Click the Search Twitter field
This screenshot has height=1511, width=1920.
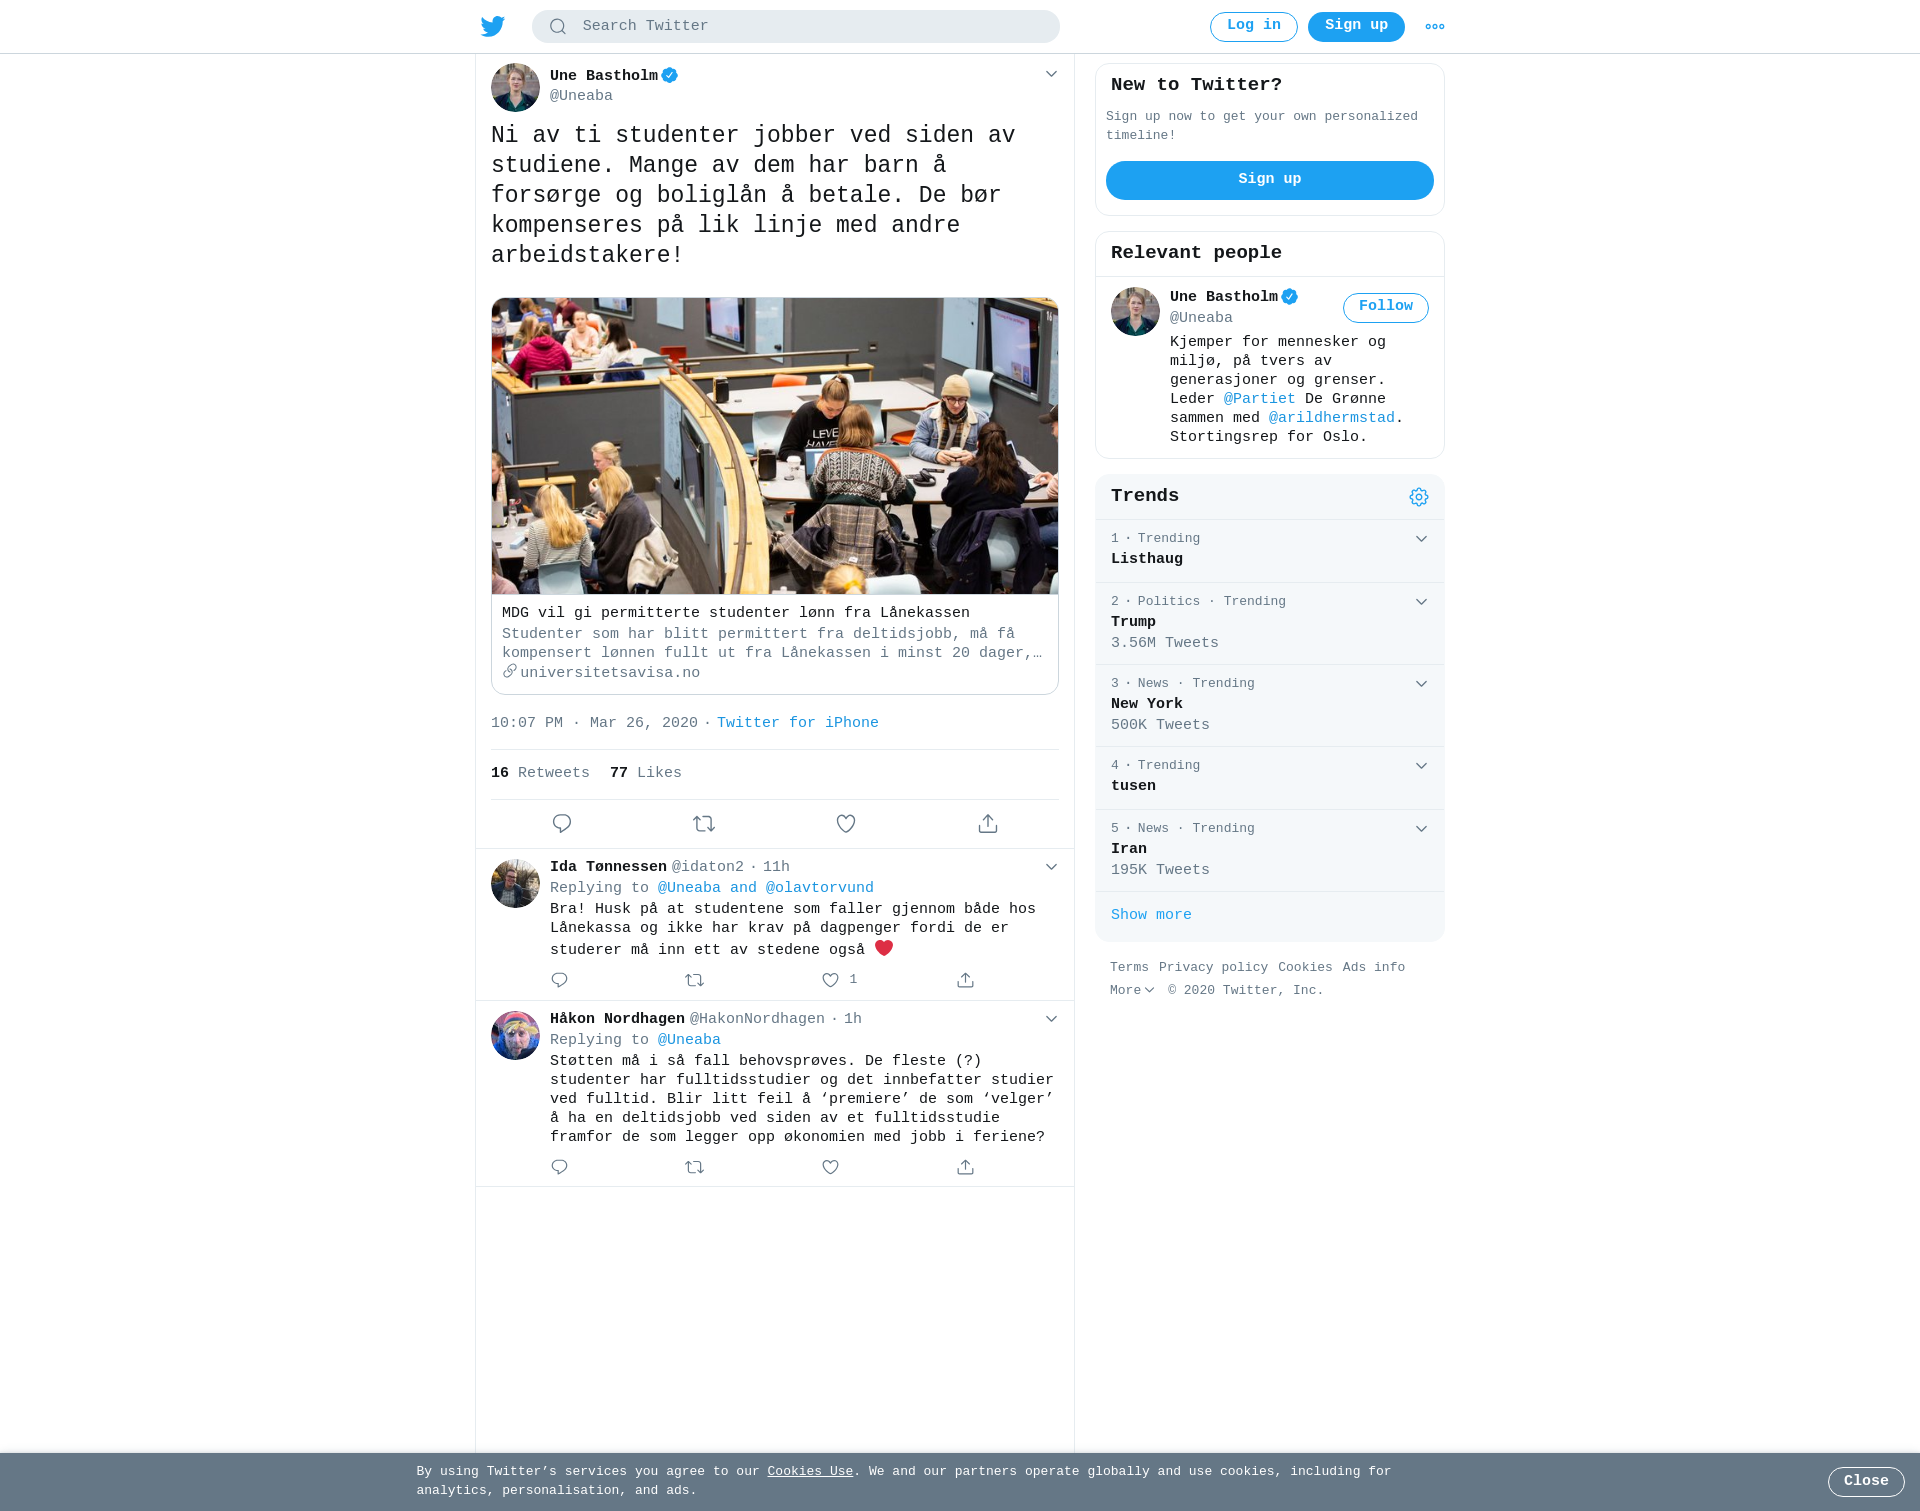tap(796, 27)
